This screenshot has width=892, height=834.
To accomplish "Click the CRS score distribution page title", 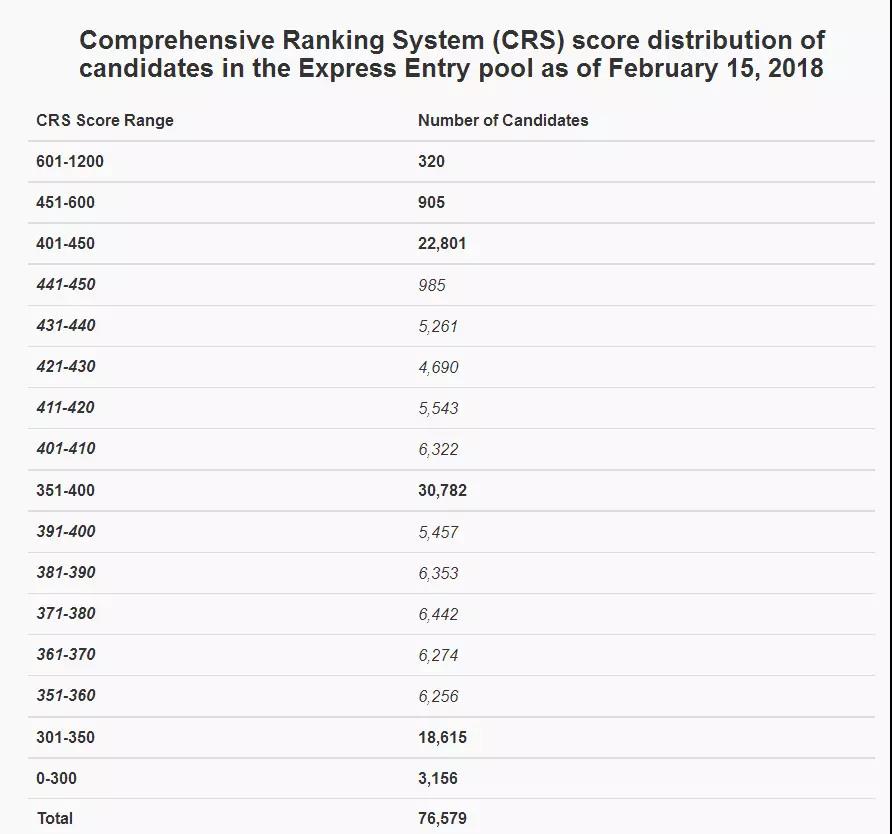I will point(451,54).
